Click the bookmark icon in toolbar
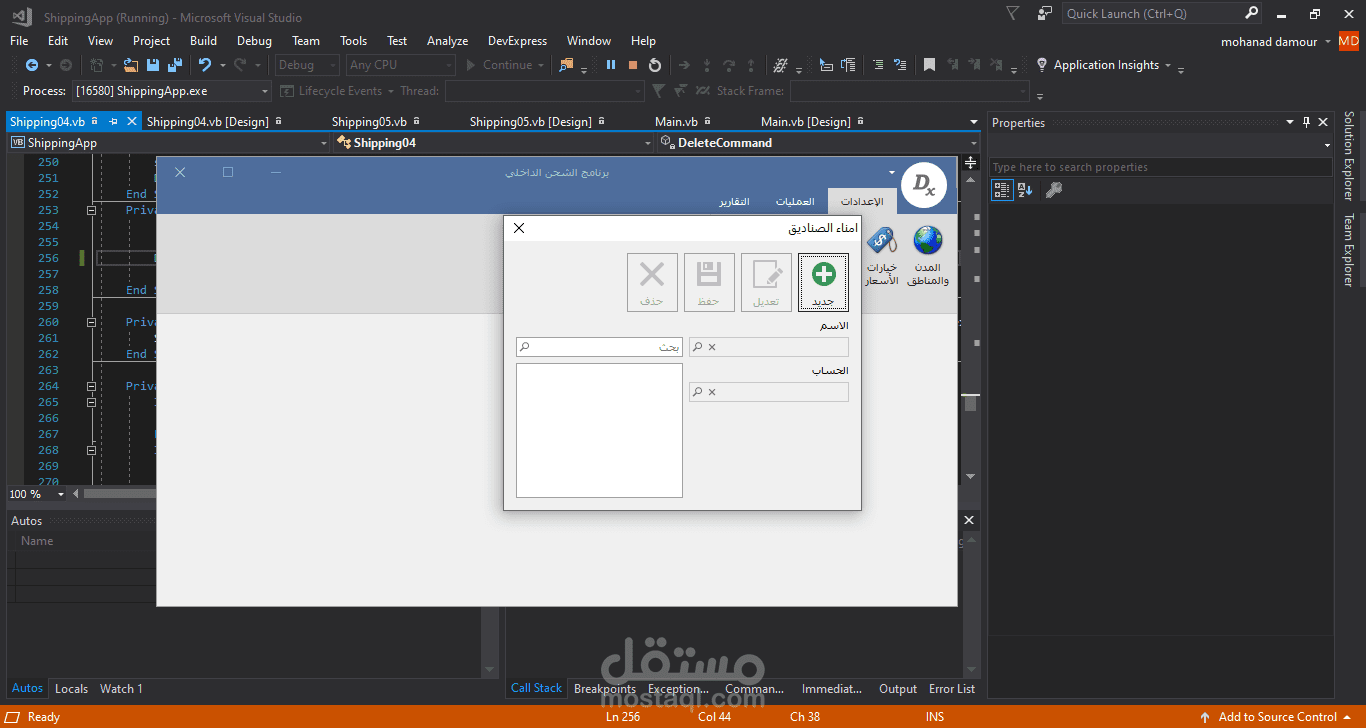Image resolution: width=1366 pixels, height=728 pixels. tap(929, 65)
